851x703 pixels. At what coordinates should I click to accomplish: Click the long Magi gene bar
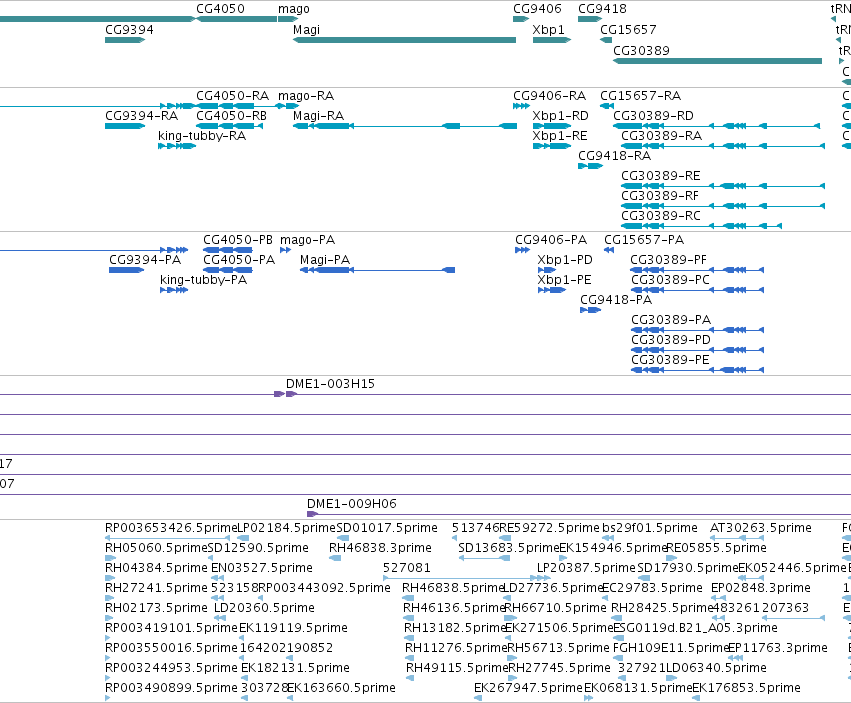point(404,40)
